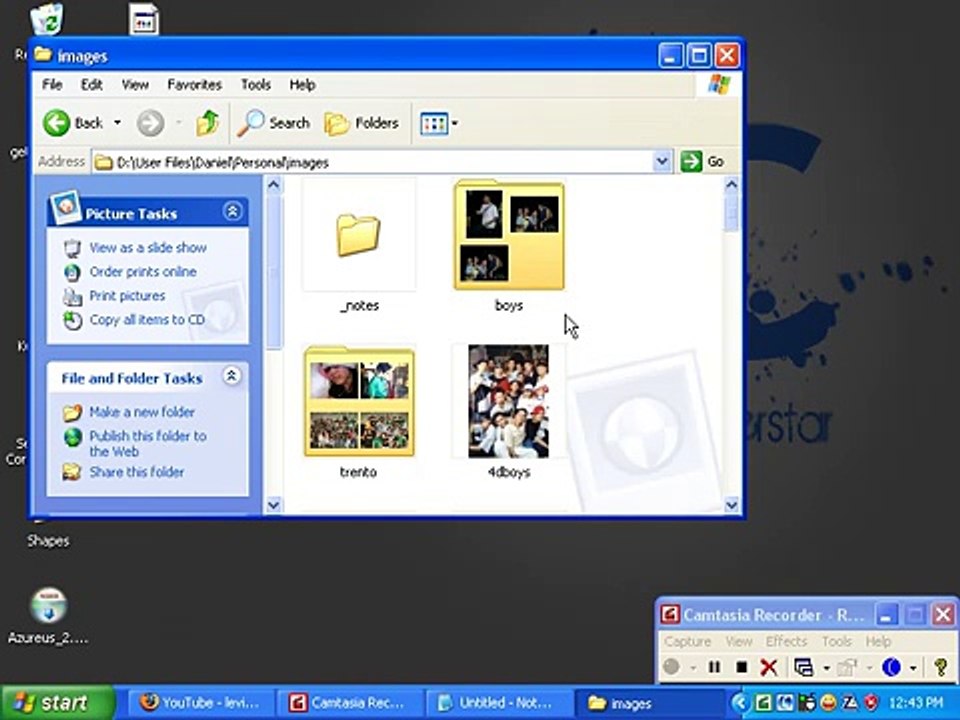This screenshot has width=960, height=720.
Task: Open the View menu in Camtasia Recorder
Action: coord(738,641)
